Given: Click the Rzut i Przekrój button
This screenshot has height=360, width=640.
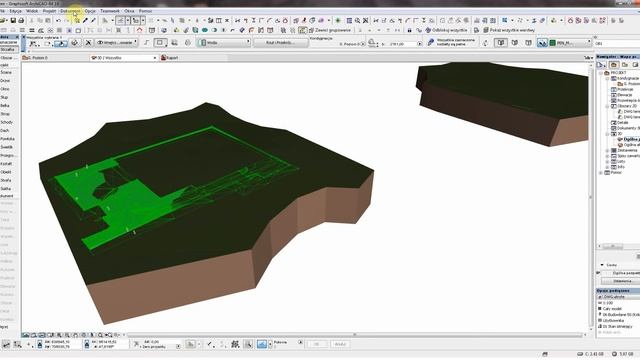Looking at the screenshot, I should pos(280,42).
